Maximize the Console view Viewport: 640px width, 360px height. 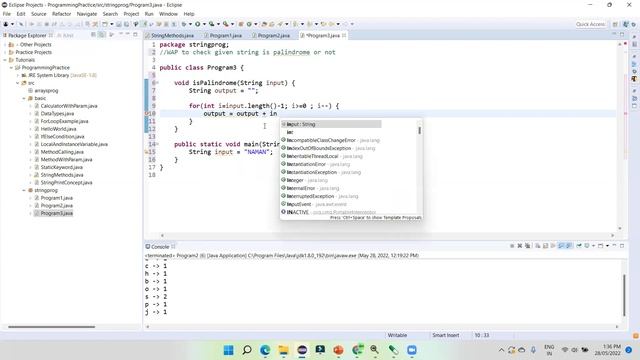[622, 246]
